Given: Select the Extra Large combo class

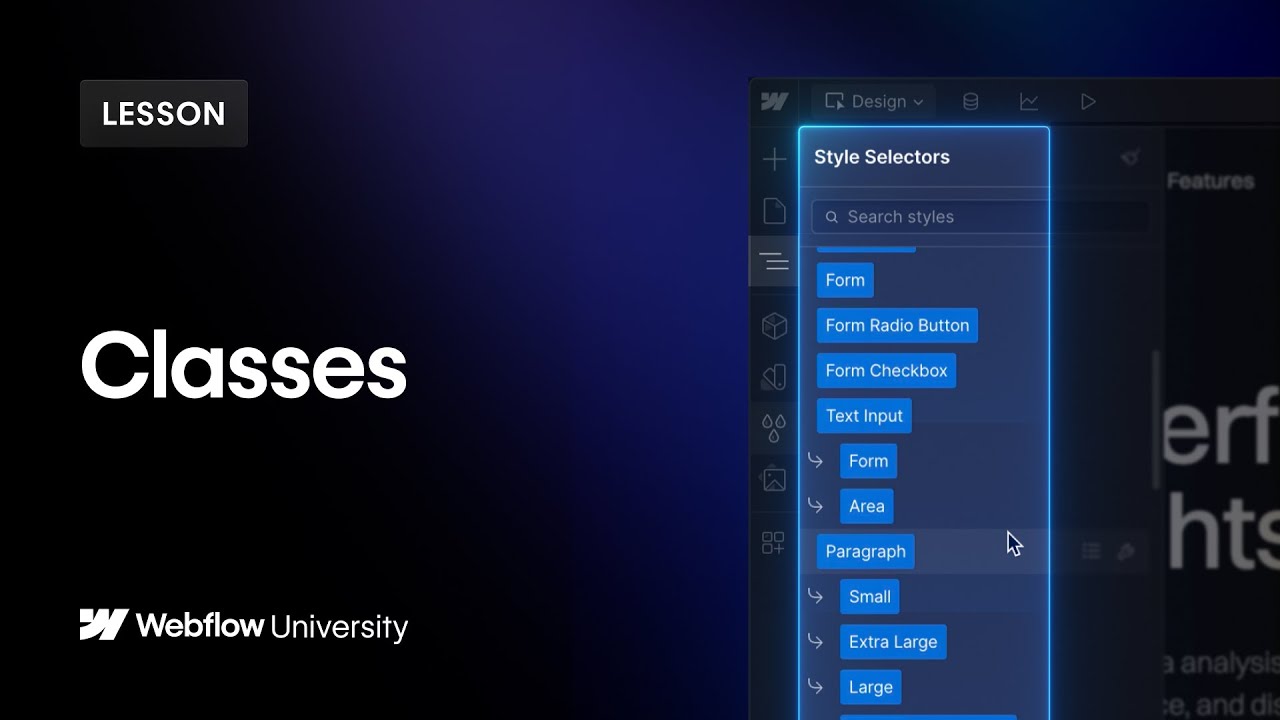Looking at the screenshot, I should (893, 642).
